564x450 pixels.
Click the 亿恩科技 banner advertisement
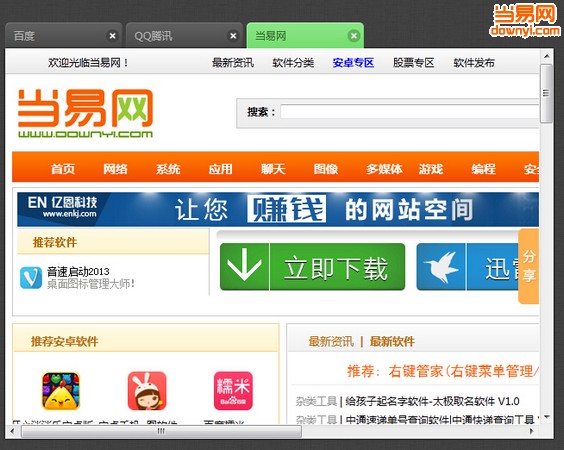(x=278, y=209)
